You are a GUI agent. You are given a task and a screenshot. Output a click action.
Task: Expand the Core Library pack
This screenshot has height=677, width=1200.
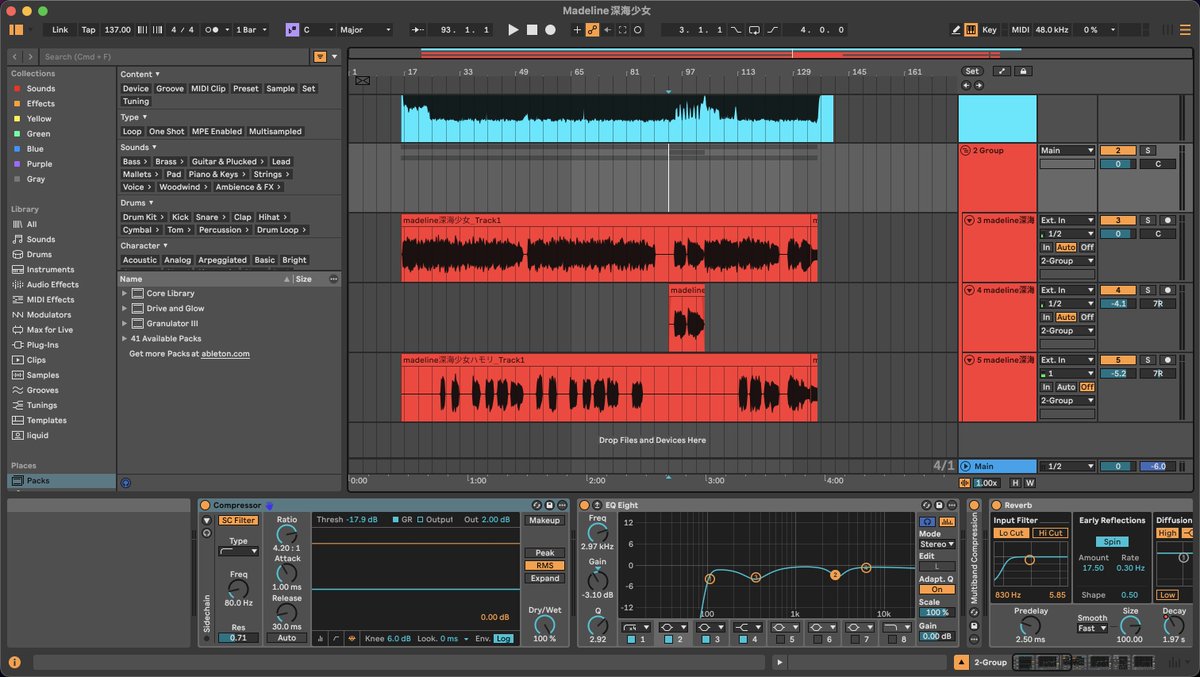point(125,293)
